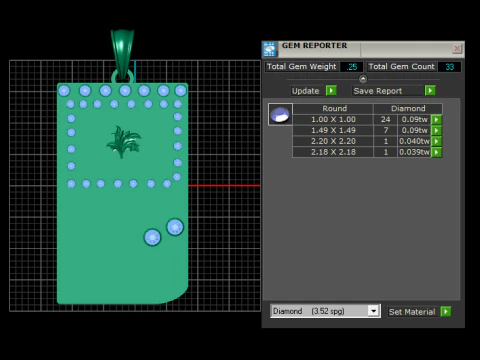
Task: Click the green arrow next to Save Report
Action: pos(430,91)
